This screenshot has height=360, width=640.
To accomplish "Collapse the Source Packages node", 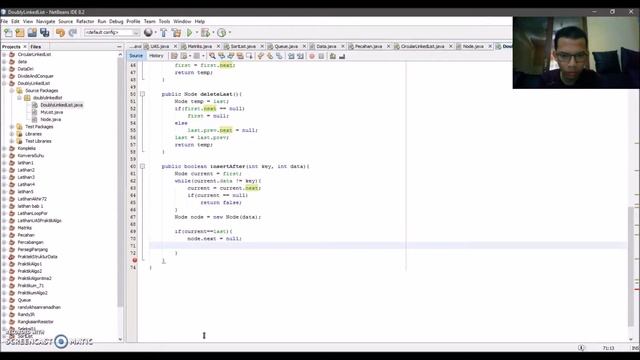I will (12, 91).
